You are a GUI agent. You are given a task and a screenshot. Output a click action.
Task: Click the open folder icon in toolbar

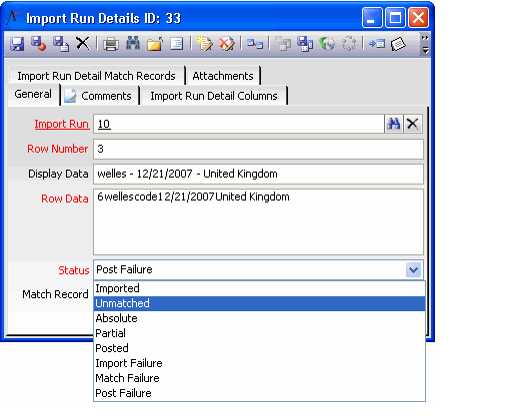click(x=155, y=44)
